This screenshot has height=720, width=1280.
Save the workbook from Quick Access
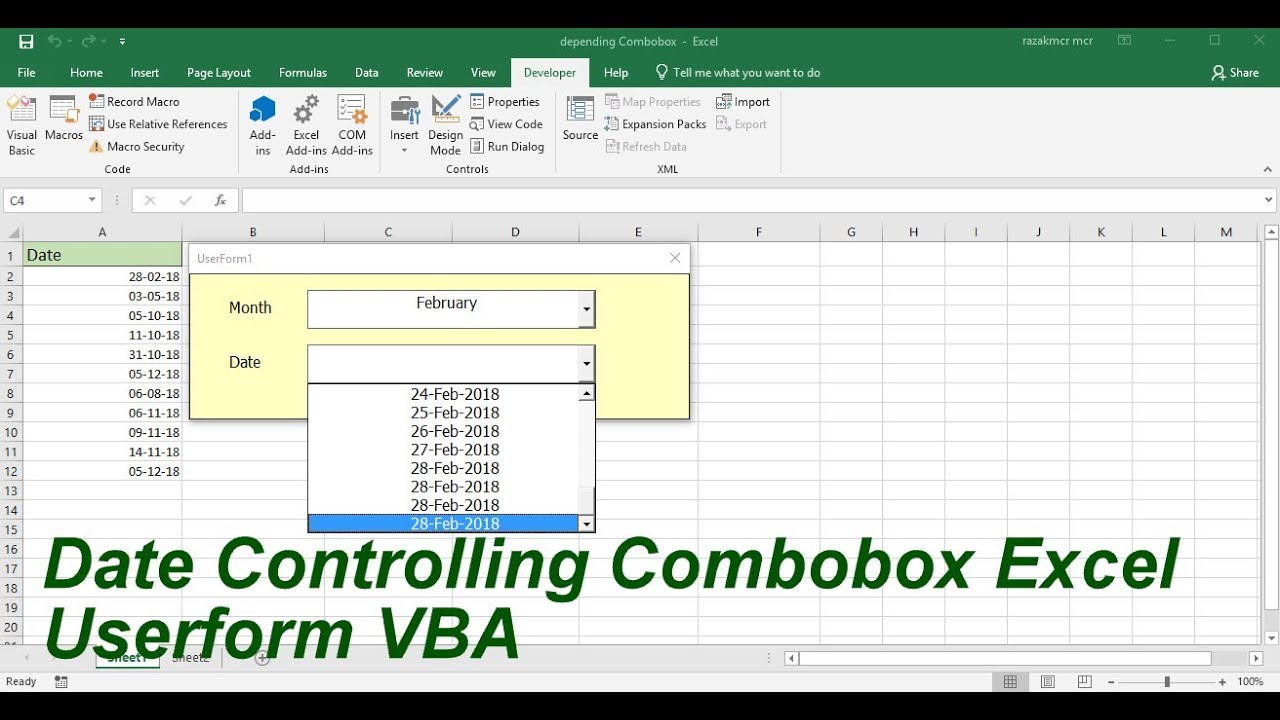(x=26, y=41)
